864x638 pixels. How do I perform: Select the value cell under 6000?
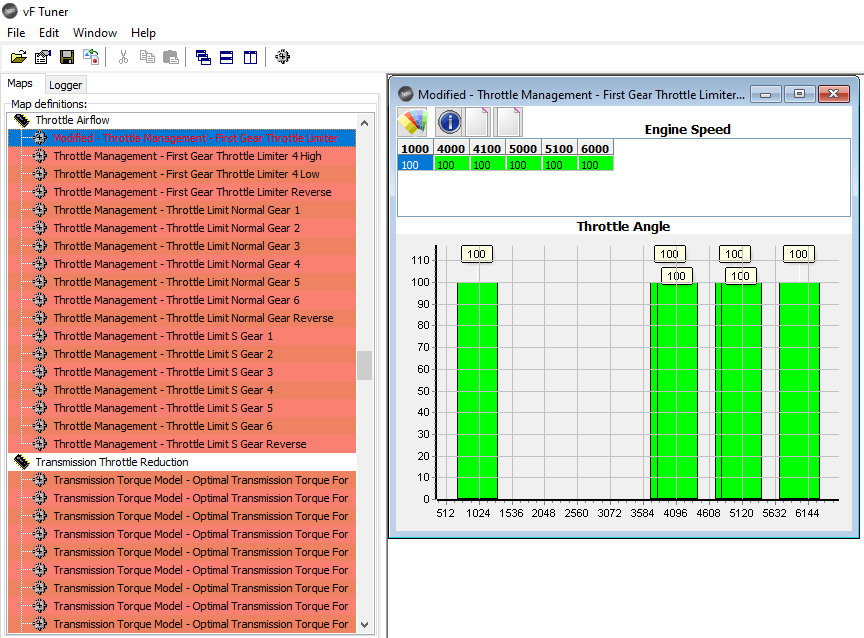point(596,164)
